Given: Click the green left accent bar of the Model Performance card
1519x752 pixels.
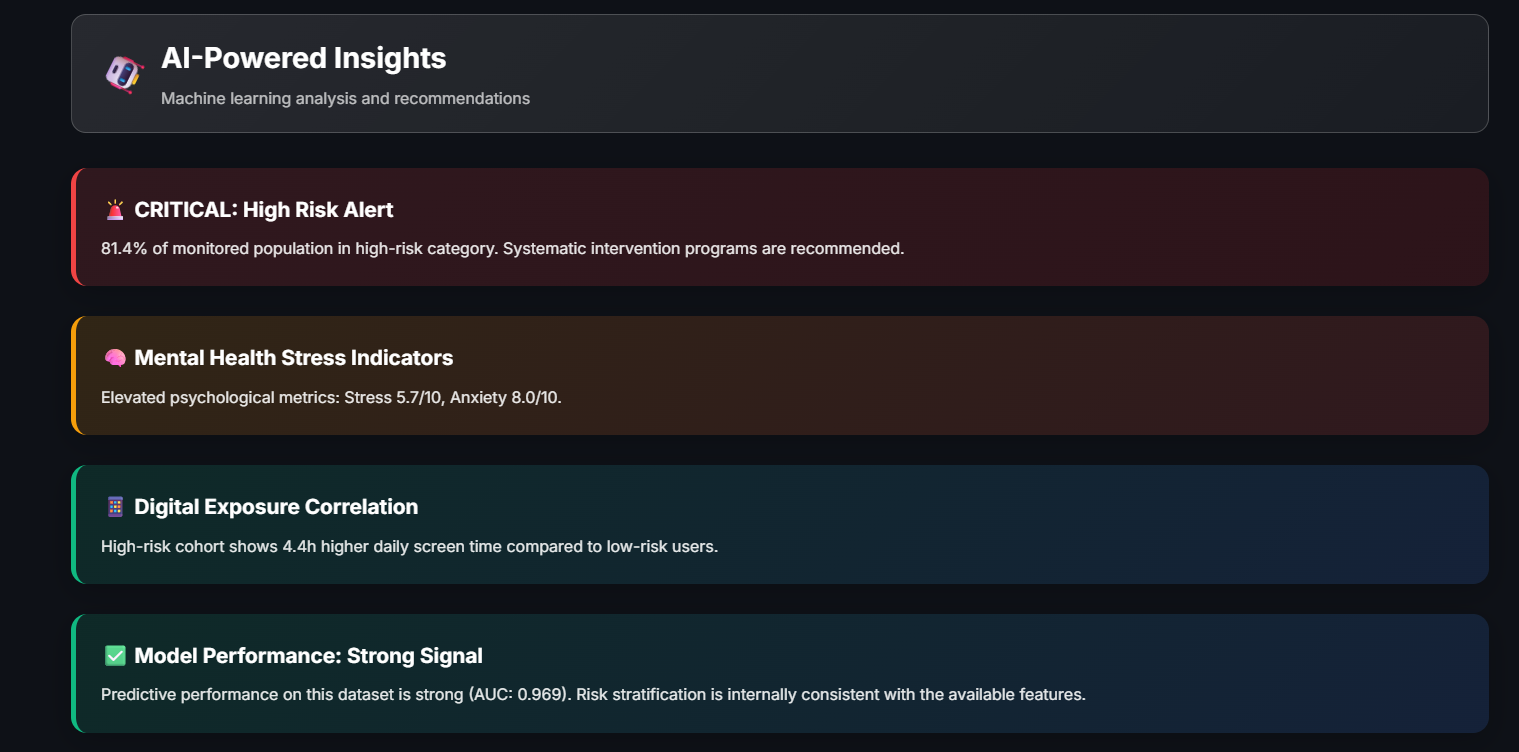Looking at the screenshot, I should point(74,673).
